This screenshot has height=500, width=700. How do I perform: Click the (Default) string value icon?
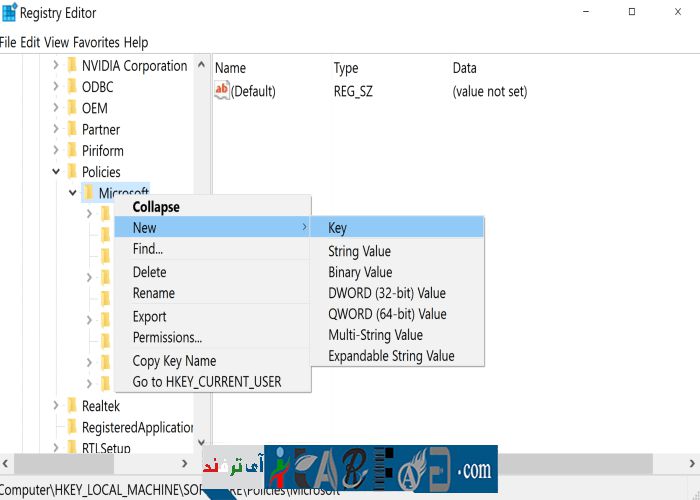tap(222, 91)
